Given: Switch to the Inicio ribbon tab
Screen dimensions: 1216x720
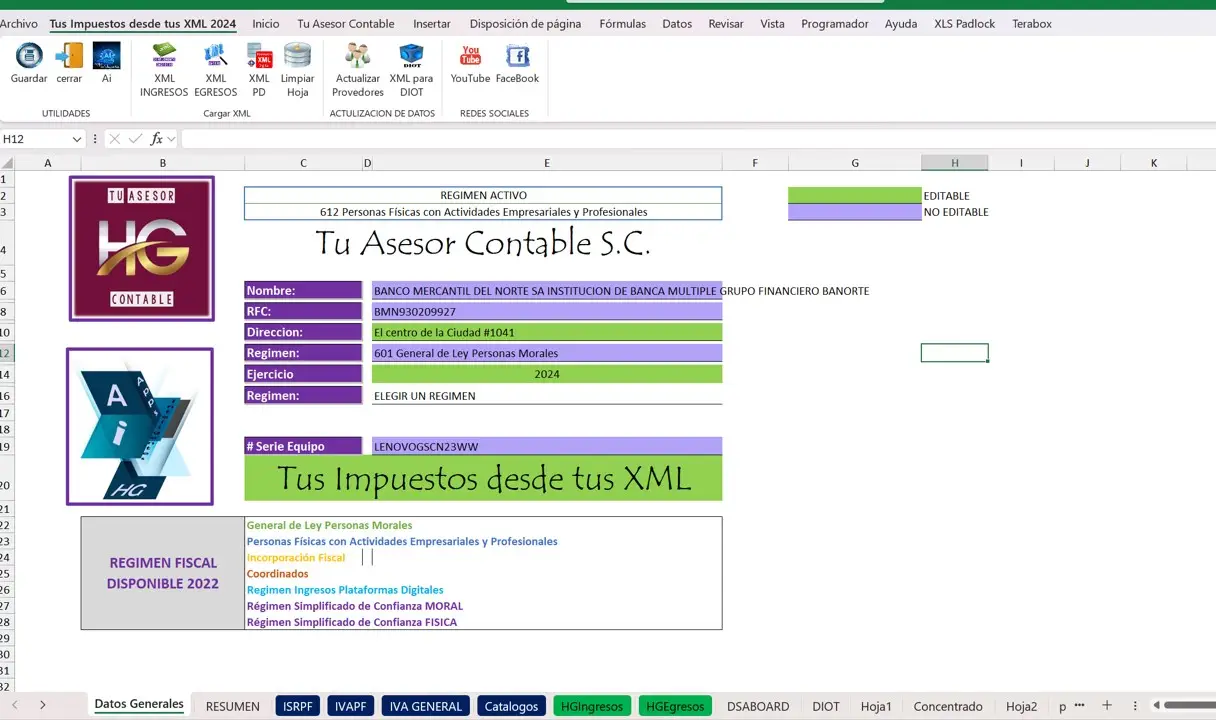Looking at the screenshot, I should [266, 23].
